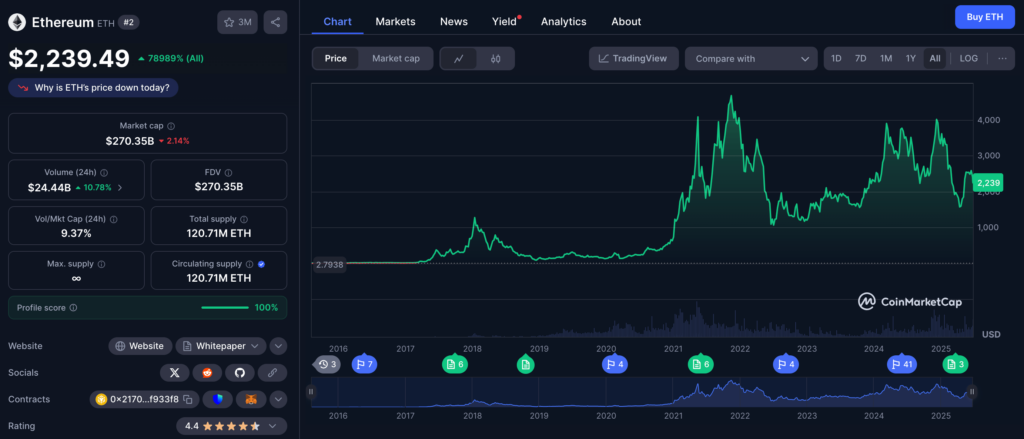This screenshot has height=439, width=1024.
Task: Click the yellow BNB chain contract icon
Action: tap(101, 399)
